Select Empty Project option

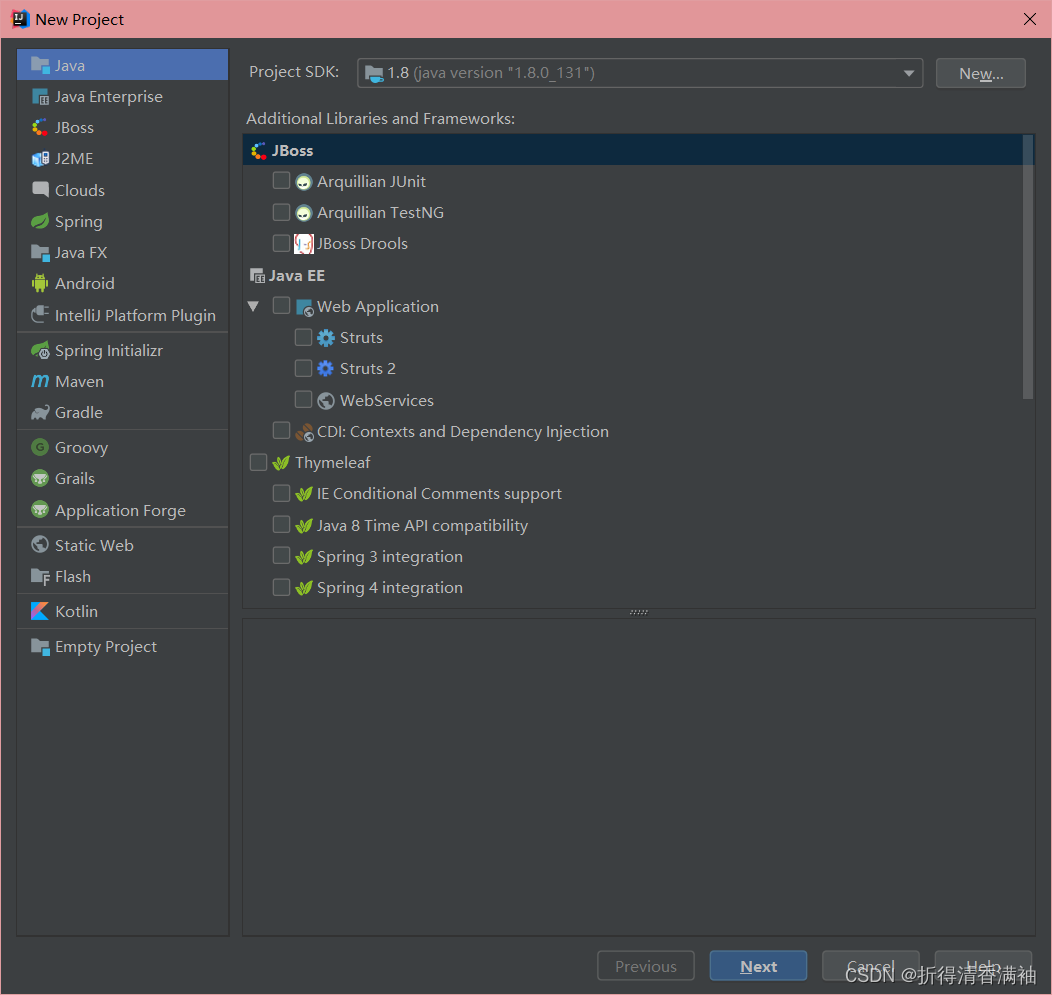pyautogui.click(x=122, y=646)
